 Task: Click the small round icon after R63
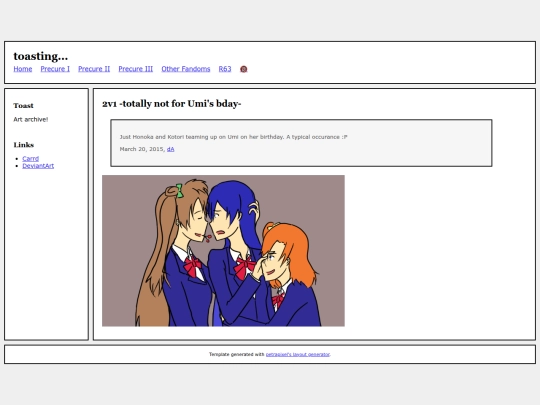243,69
